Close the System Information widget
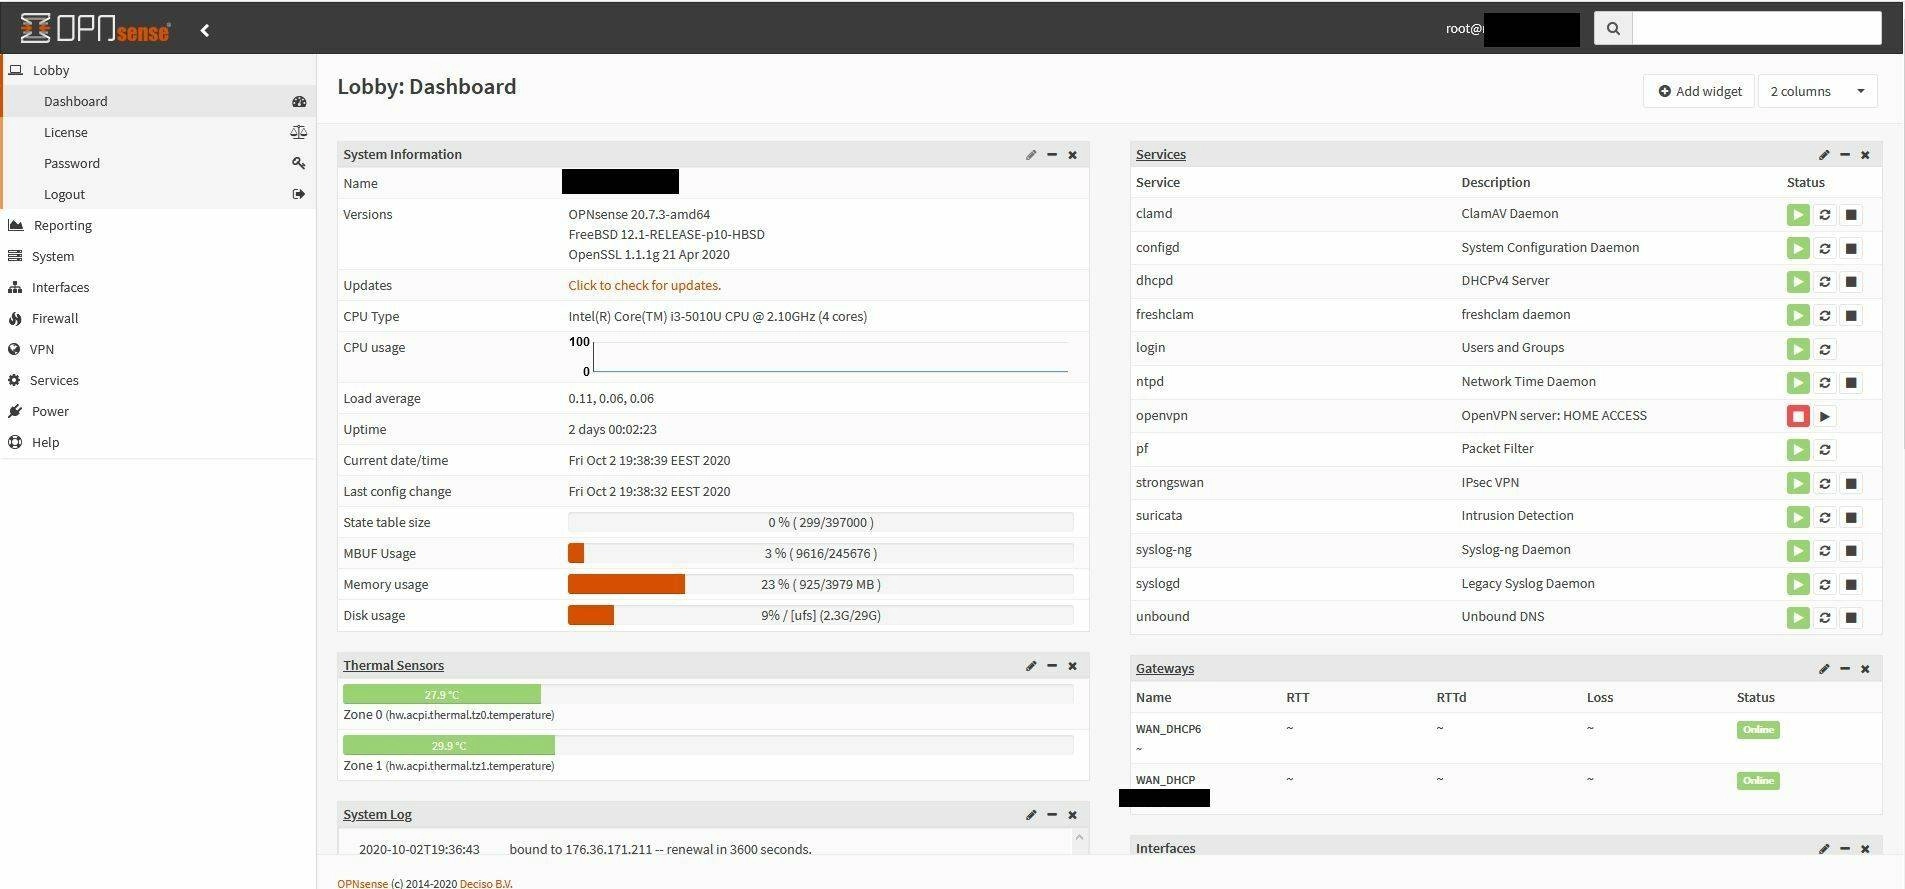 (1073, 155)
